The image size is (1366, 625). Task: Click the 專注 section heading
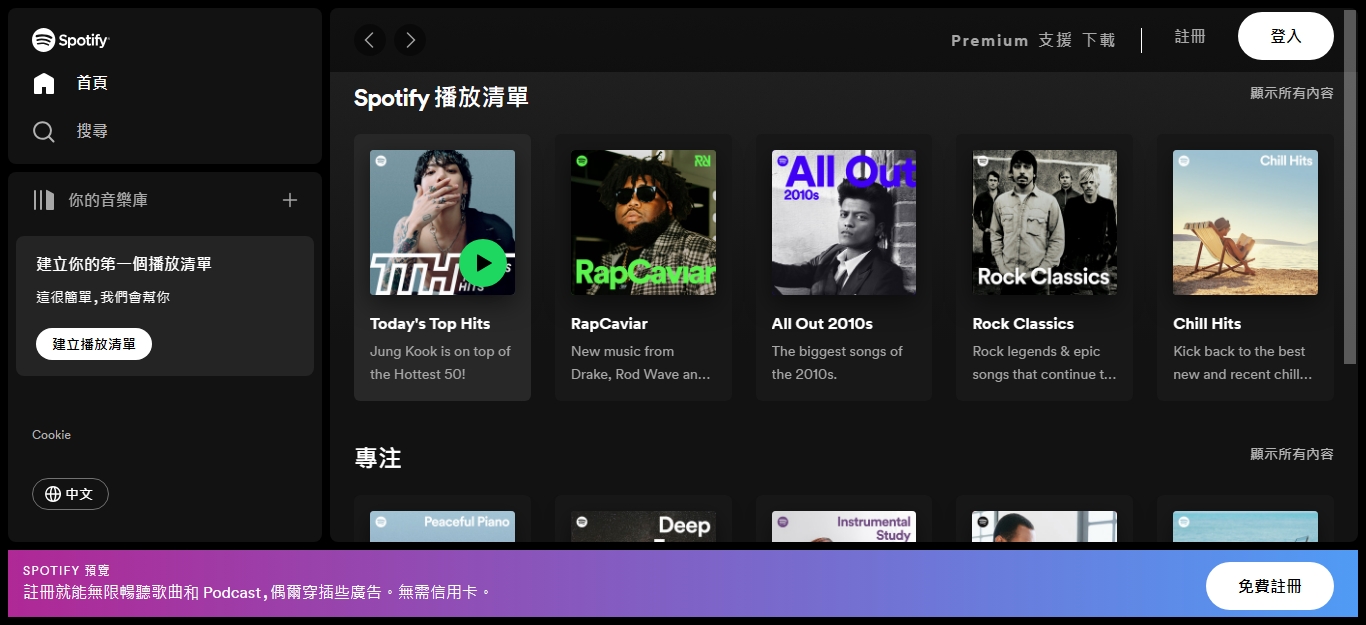378,458
